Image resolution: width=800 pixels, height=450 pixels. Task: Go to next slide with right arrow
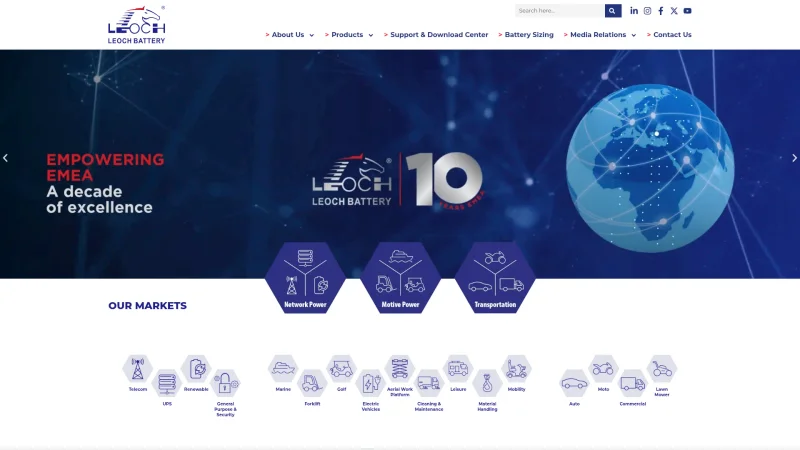point(794,158)
